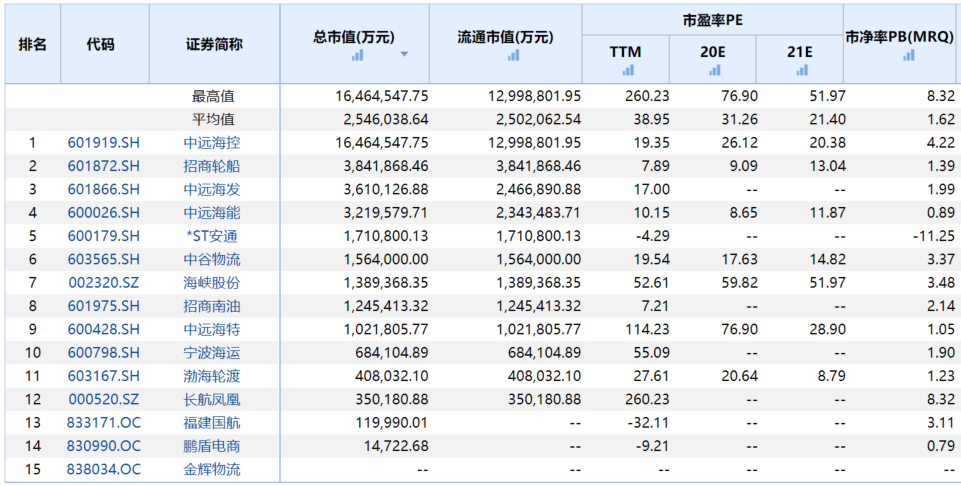
Task: Click the chart icon under 21E
Action: 802,70
